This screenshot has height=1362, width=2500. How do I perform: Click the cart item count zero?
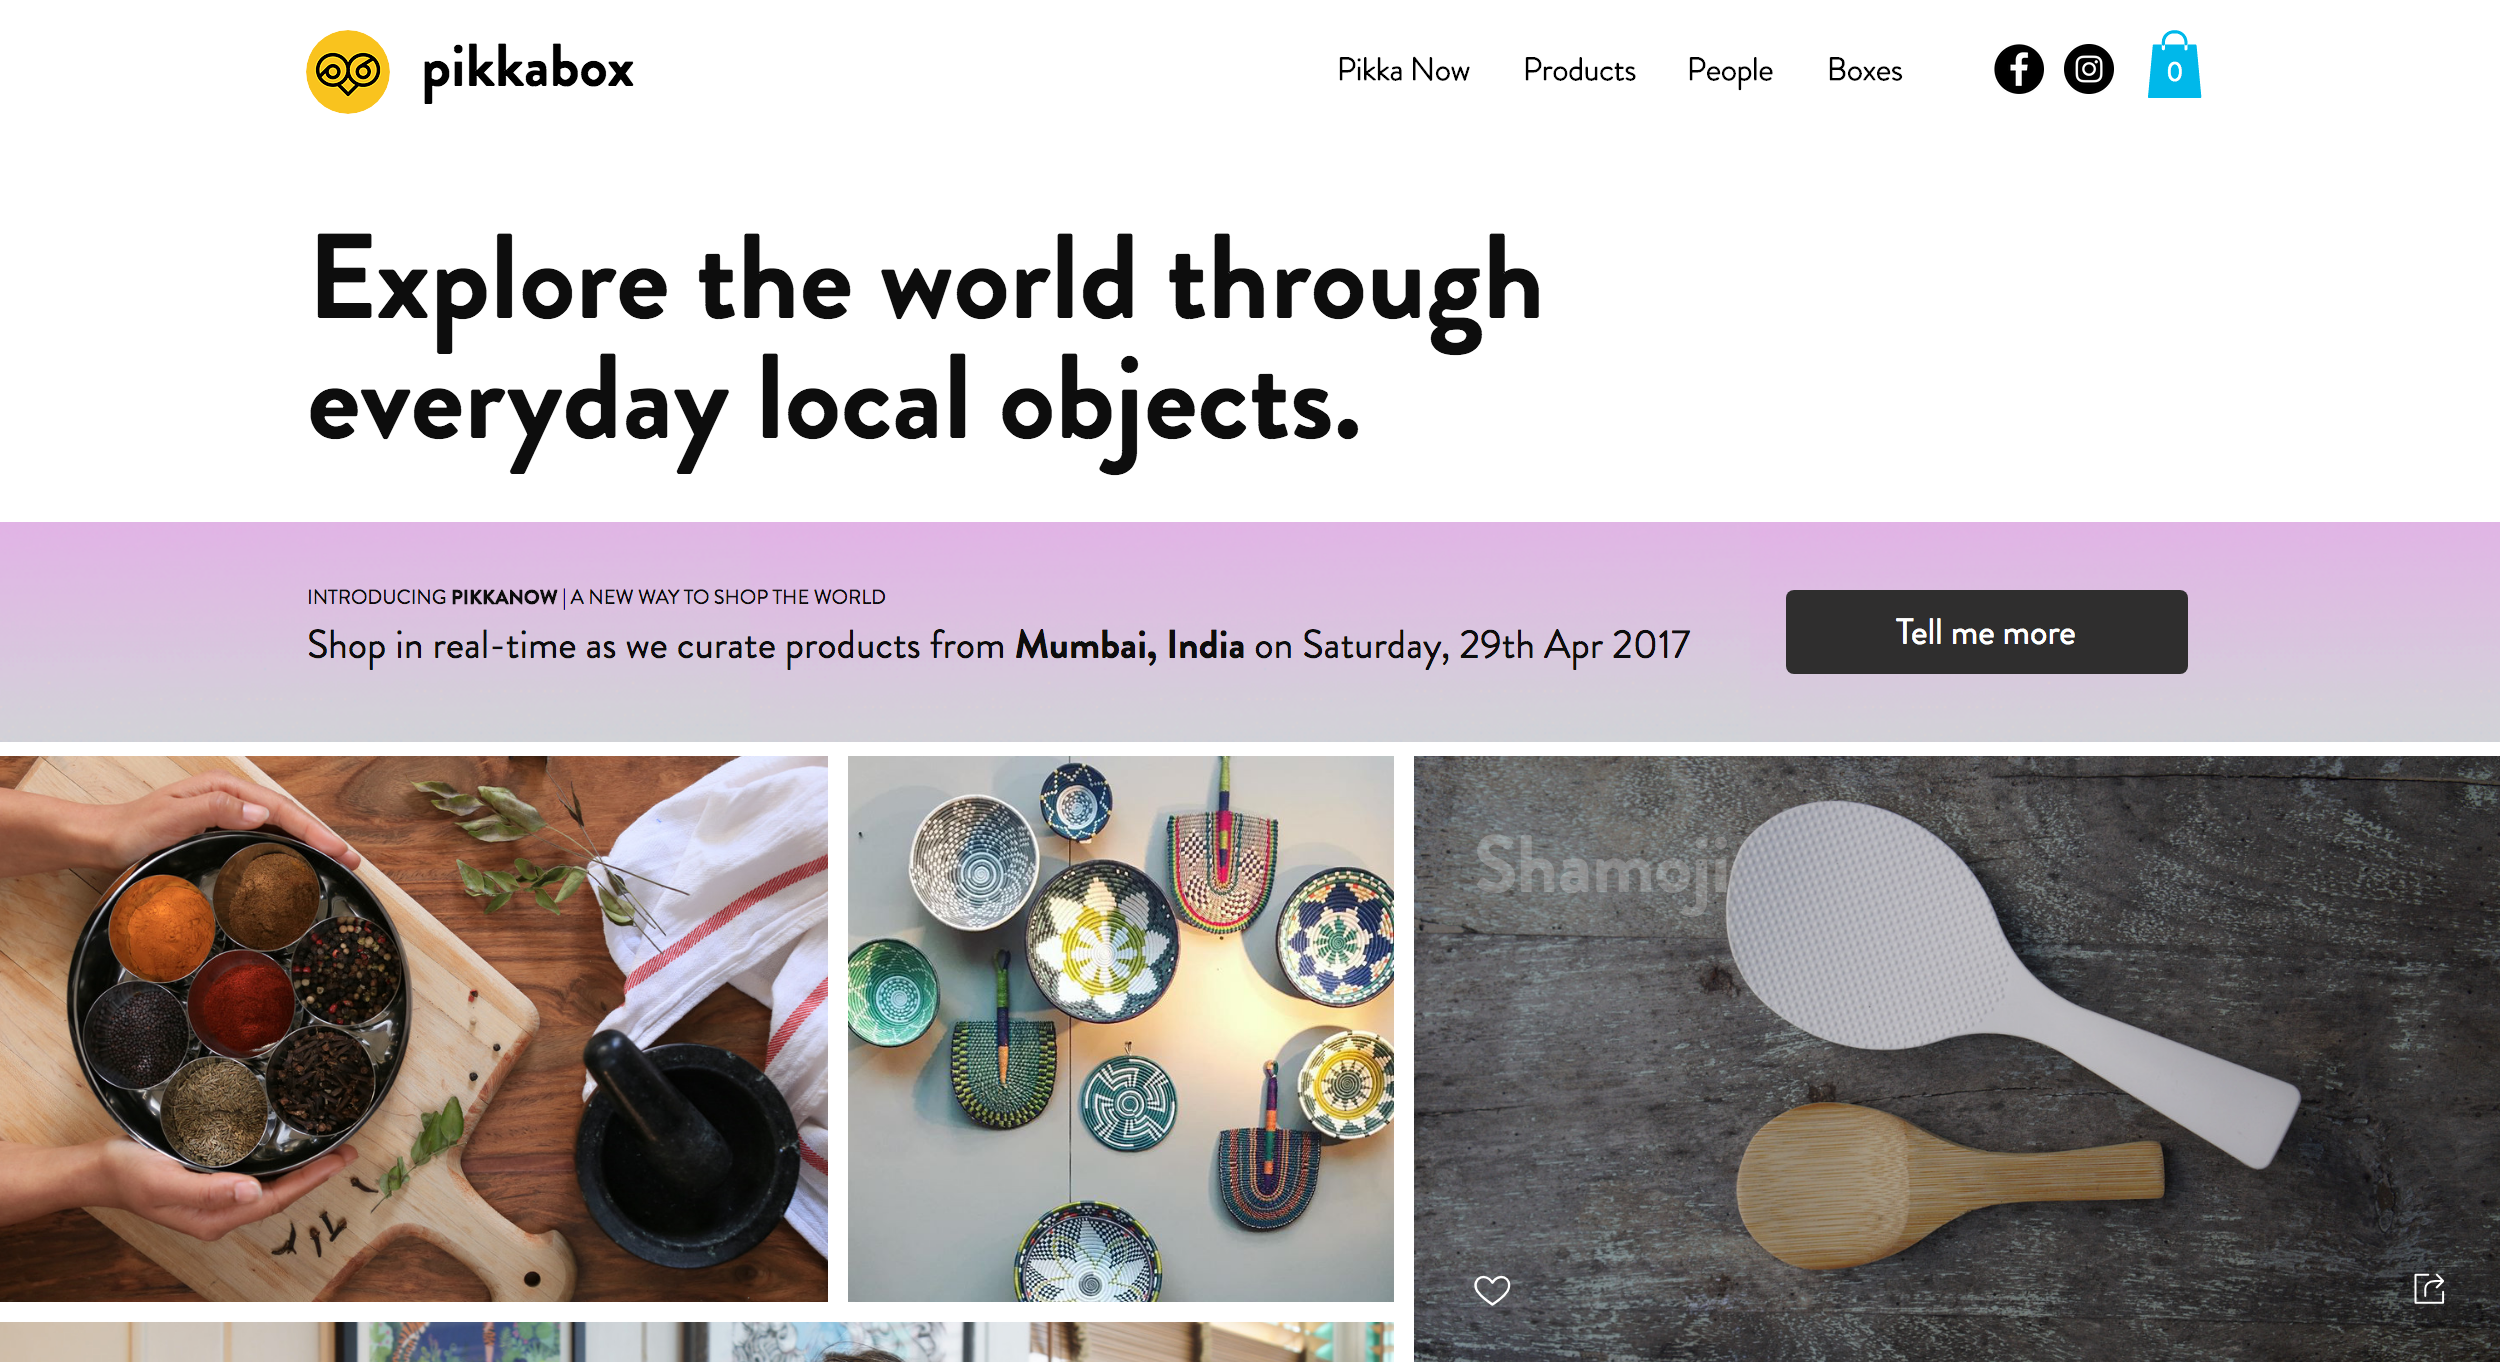pyautogui.click(x=2174, y=72)
